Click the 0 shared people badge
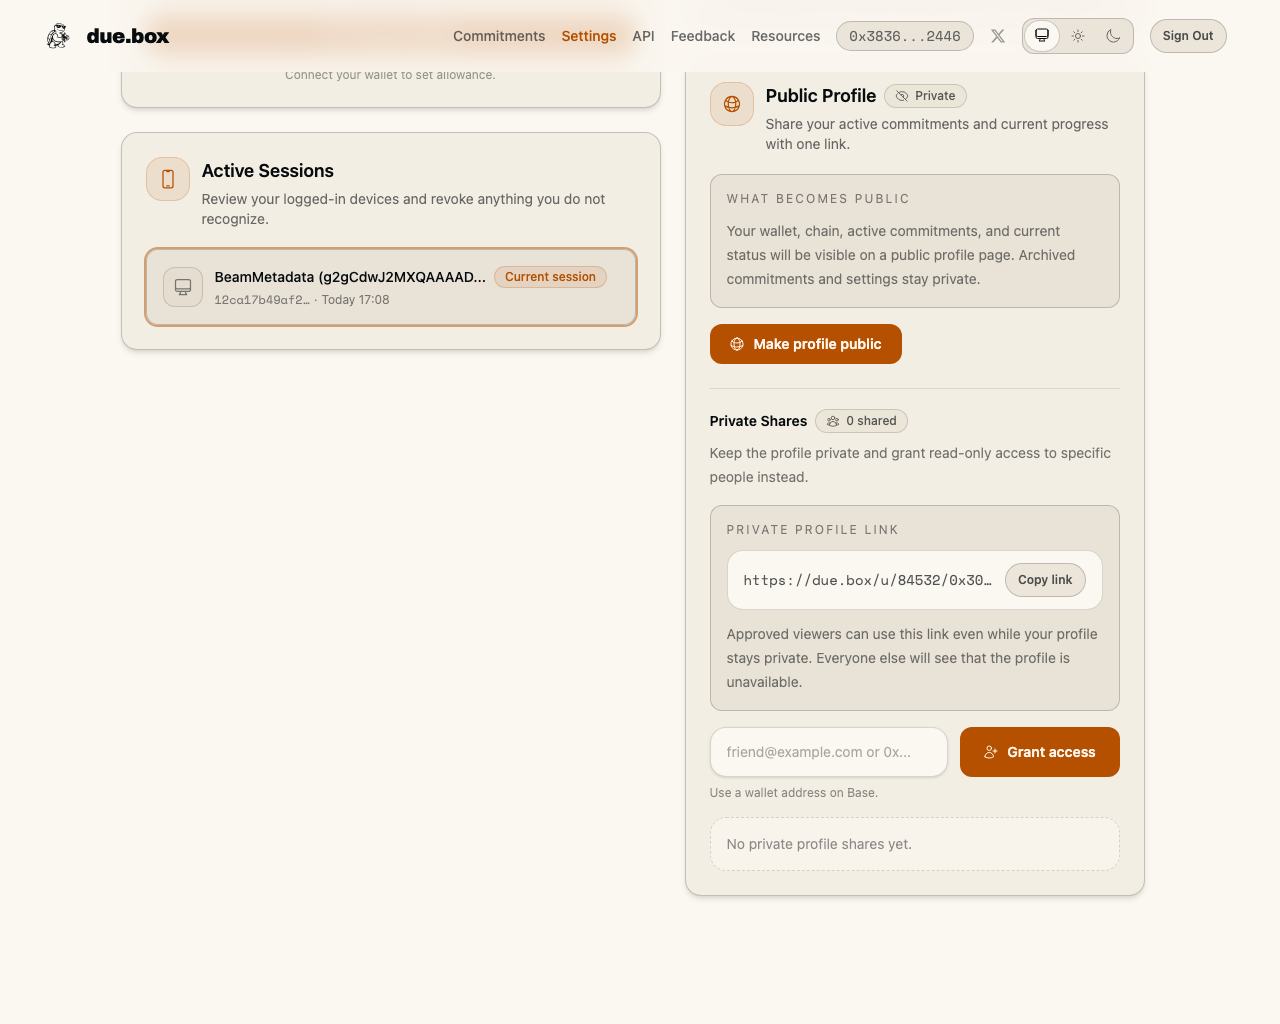This screenshot has height=1024, width=1280. (x=861, y=421)
